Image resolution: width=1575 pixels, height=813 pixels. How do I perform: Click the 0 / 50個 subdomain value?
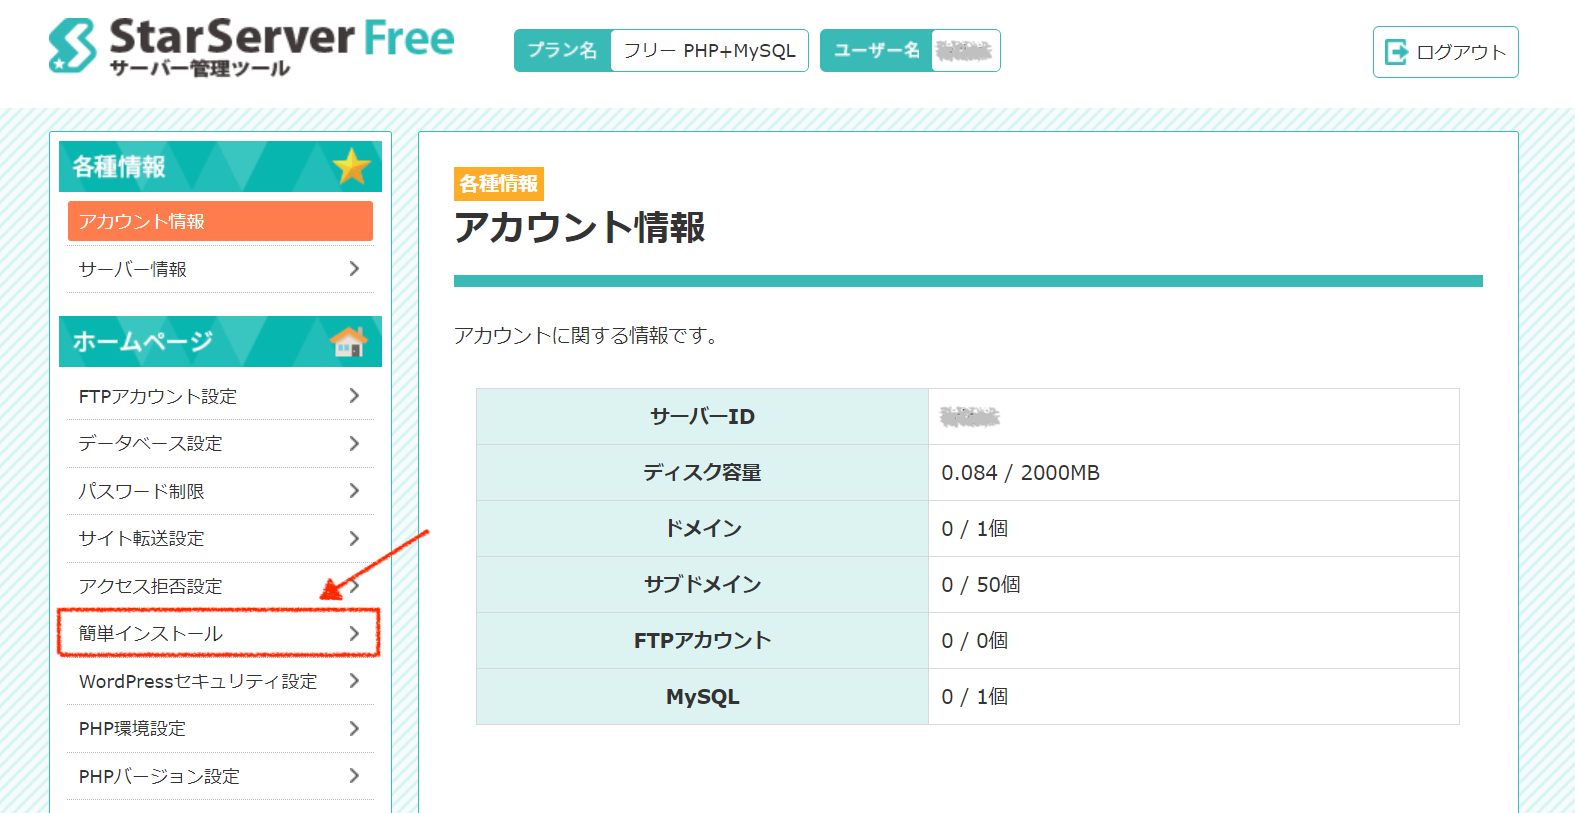[981, 584]
